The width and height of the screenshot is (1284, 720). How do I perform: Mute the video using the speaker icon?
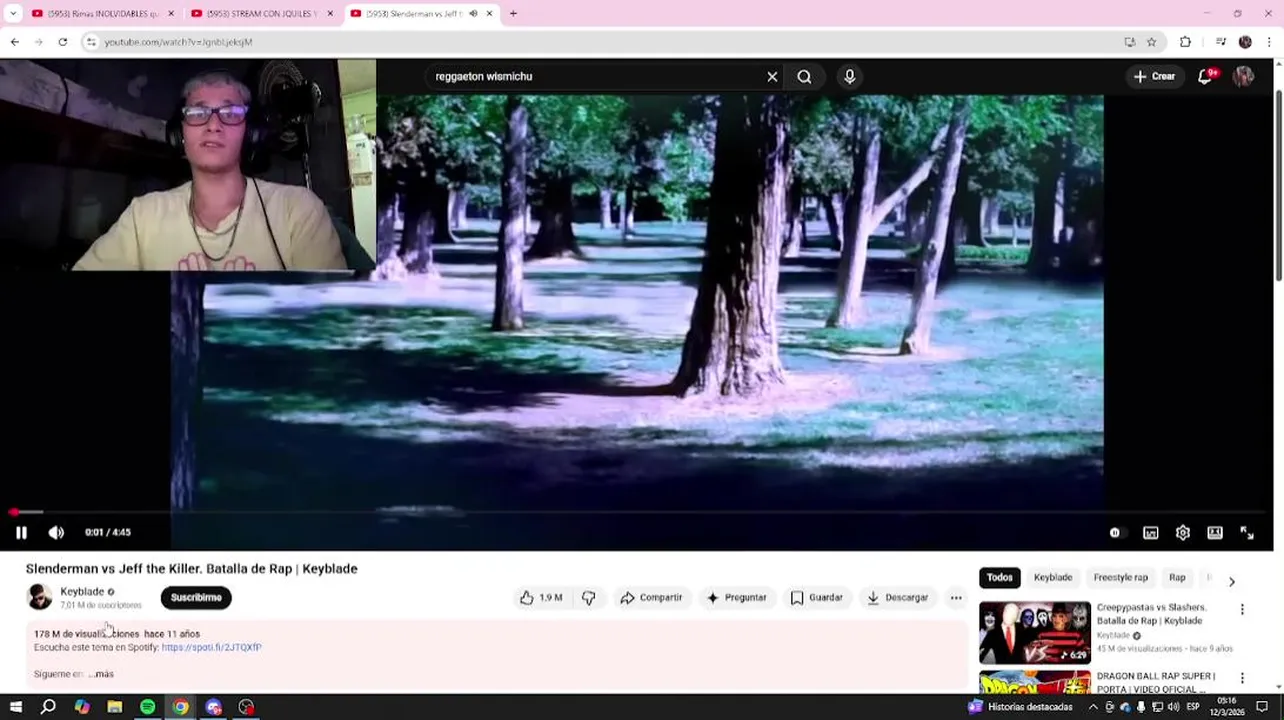[x=56, y=532]
